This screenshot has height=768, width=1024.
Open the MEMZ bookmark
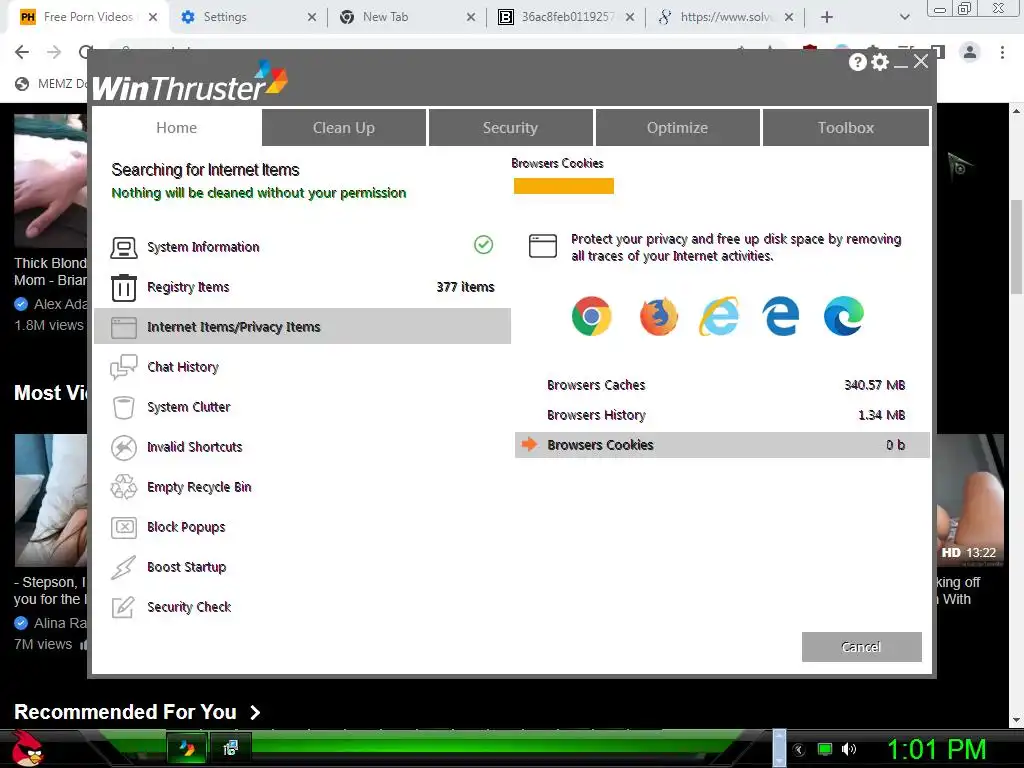pos(51,84)
